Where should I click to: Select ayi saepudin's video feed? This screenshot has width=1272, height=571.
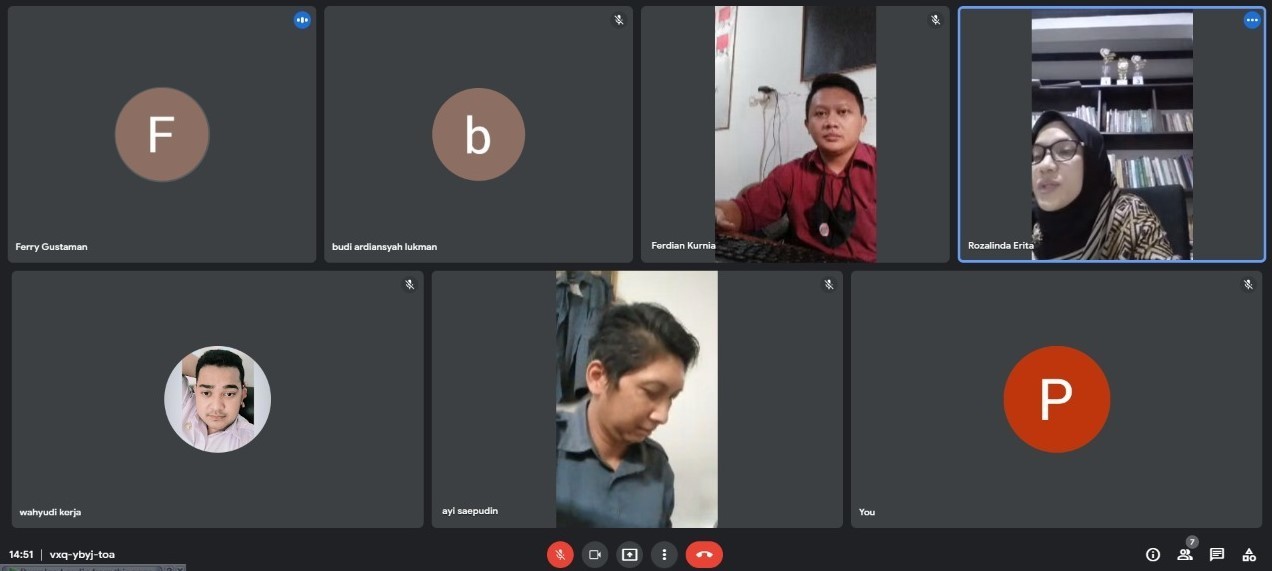(636, 398)
